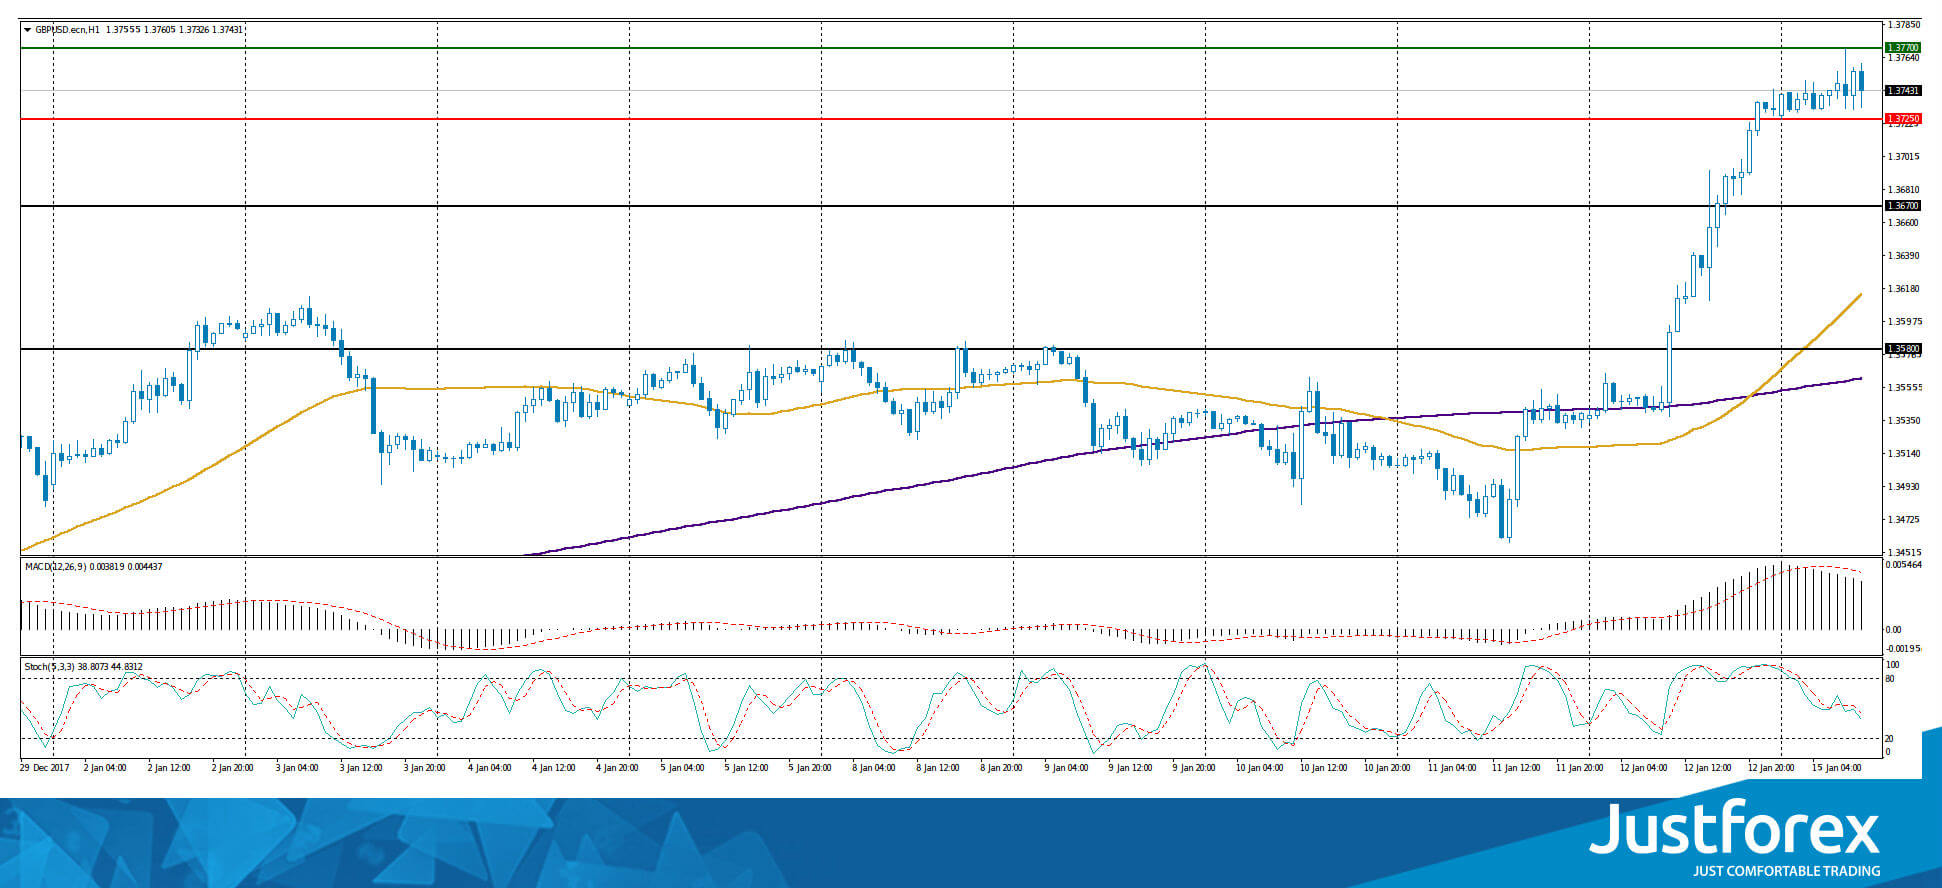
Task: Click the 1.37015 price scale value
Action: 1904,157
